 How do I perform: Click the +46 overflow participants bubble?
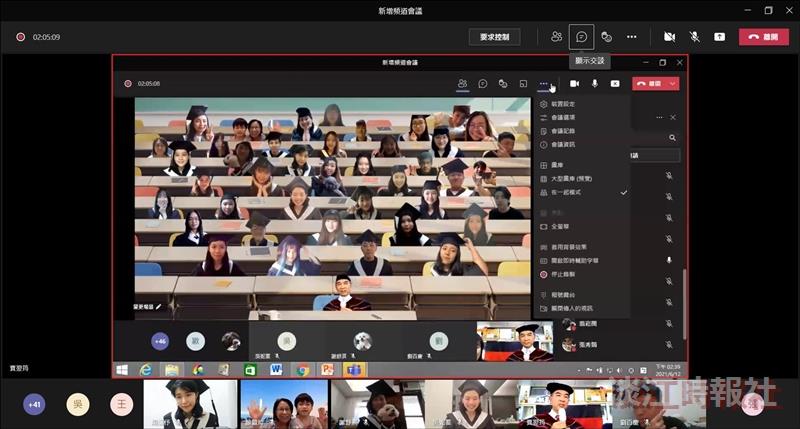click(x=160, y=341)
